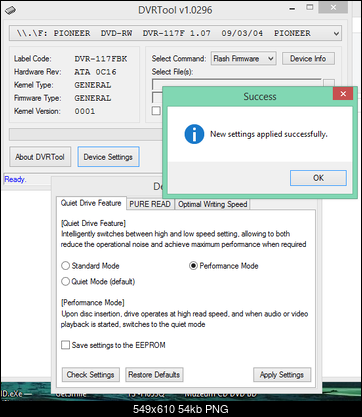Select Quiet Mode (default) radio button

click(x=65, y=281)
